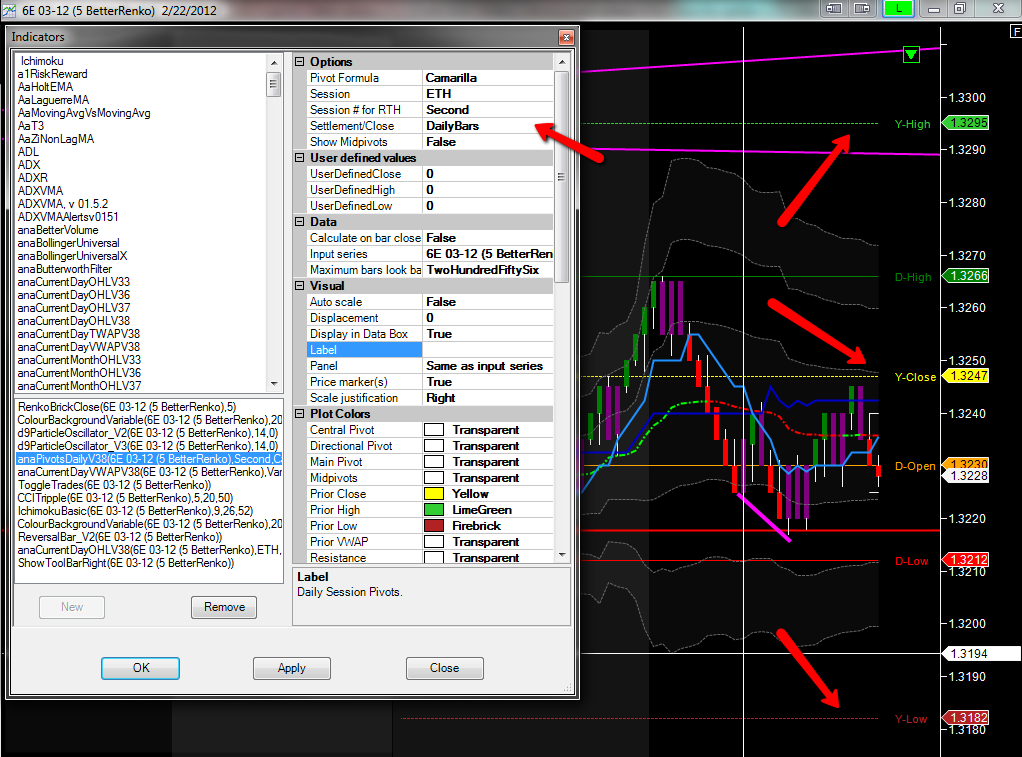Collapse the Plot Colors section
The height and width of the screenshot is (757, 1022).
point(300,414)
